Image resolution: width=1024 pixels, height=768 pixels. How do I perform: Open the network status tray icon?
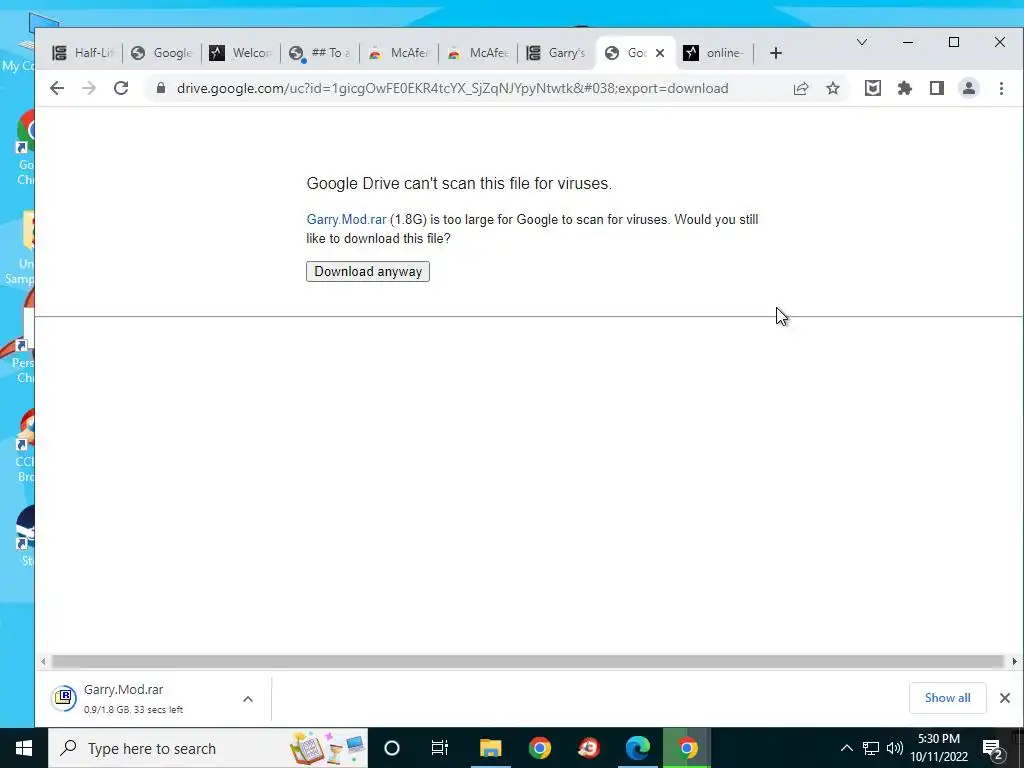point(871,748)
